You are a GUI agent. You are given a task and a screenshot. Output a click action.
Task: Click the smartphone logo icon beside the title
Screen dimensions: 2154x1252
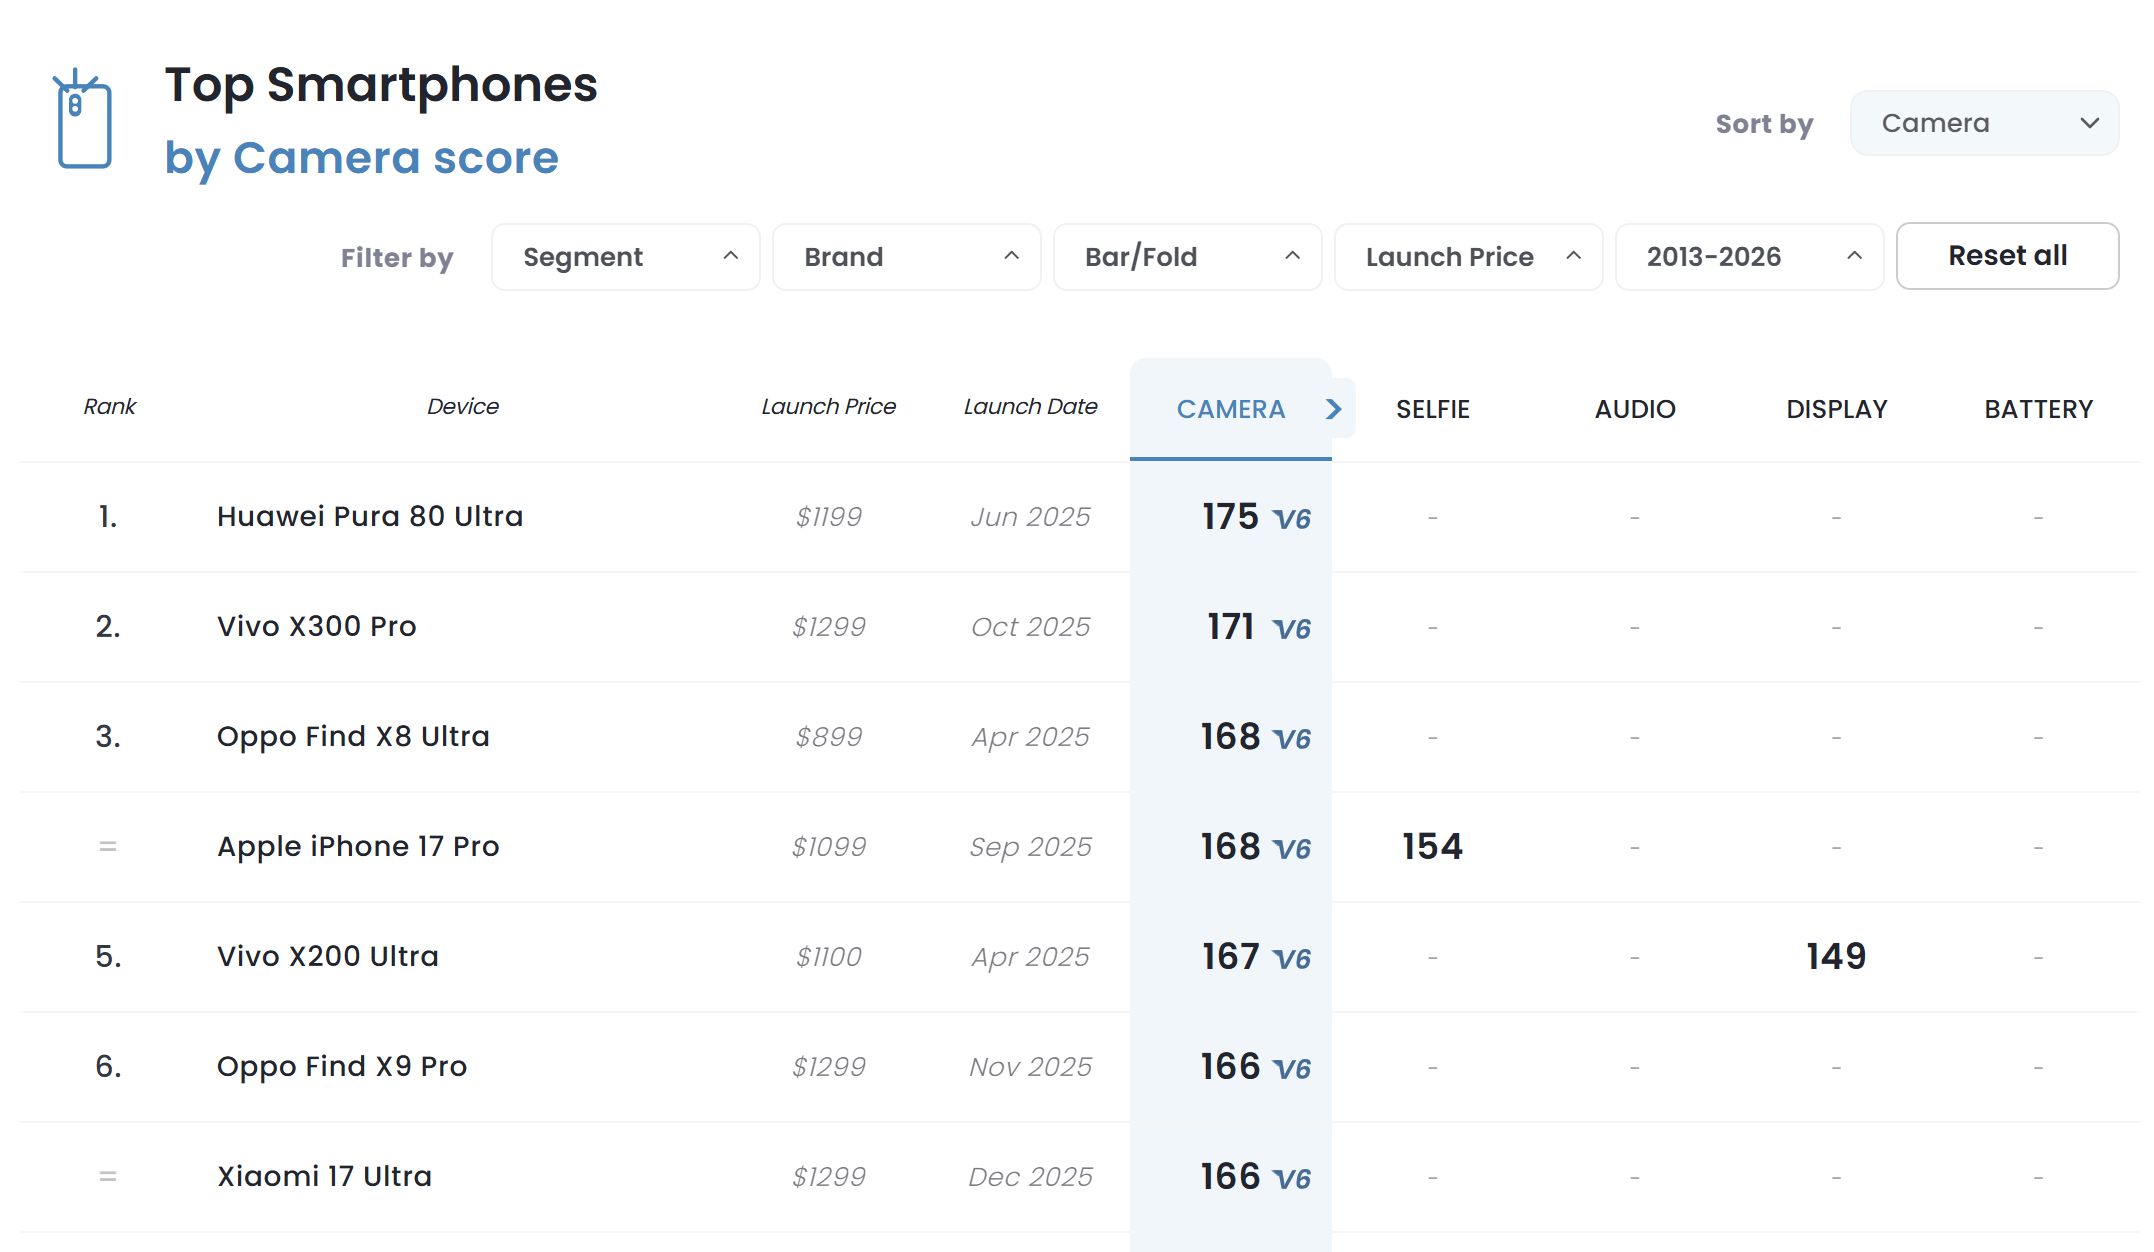83,120
